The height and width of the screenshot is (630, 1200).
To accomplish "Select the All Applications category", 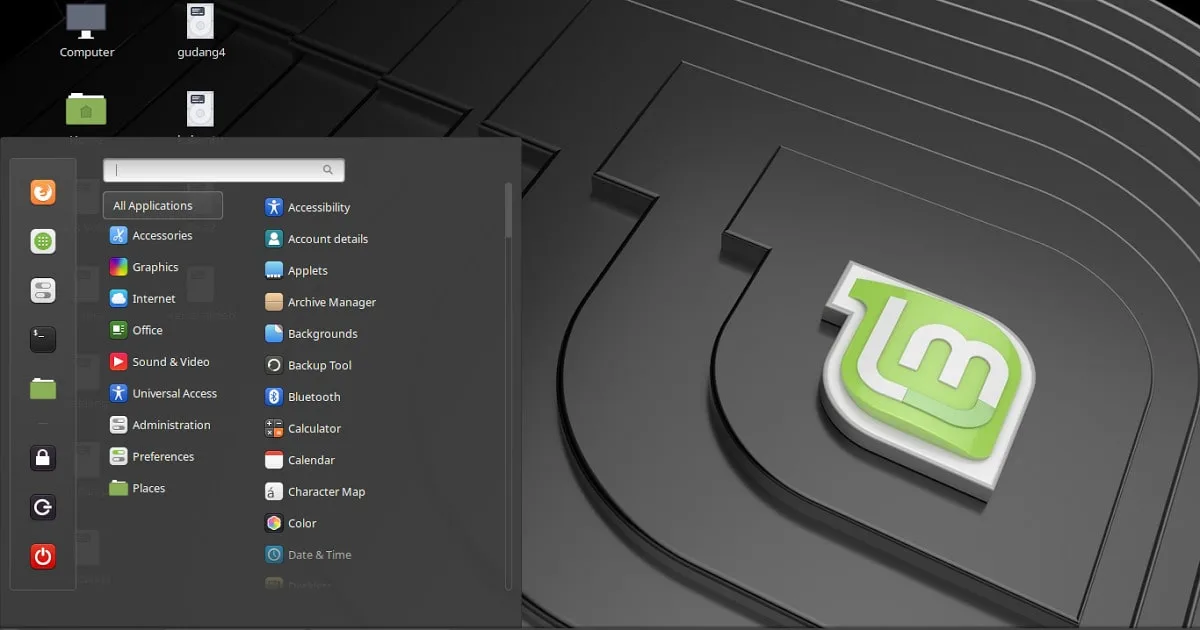I will [163, 206].
